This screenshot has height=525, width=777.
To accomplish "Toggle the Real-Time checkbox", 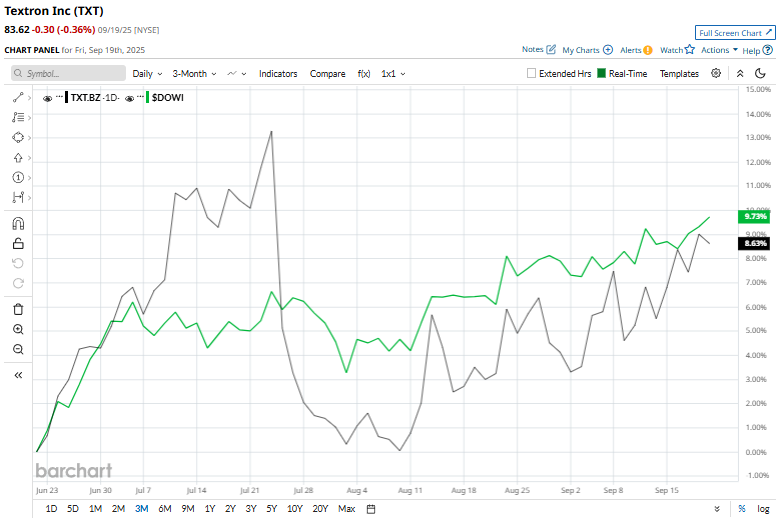I will pos(602,73).
